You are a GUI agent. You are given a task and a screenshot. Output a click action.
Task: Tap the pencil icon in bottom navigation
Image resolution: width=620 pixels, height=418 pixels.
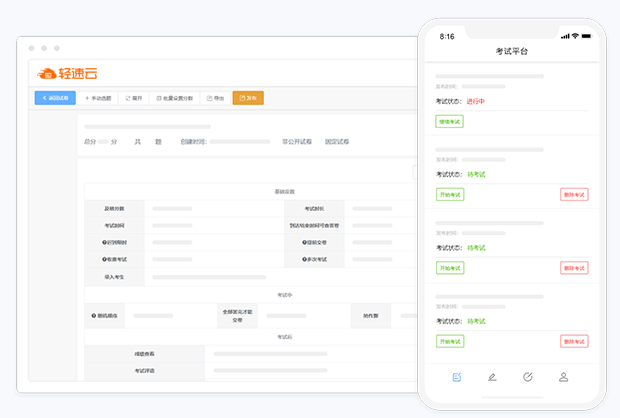pos(492,377)
